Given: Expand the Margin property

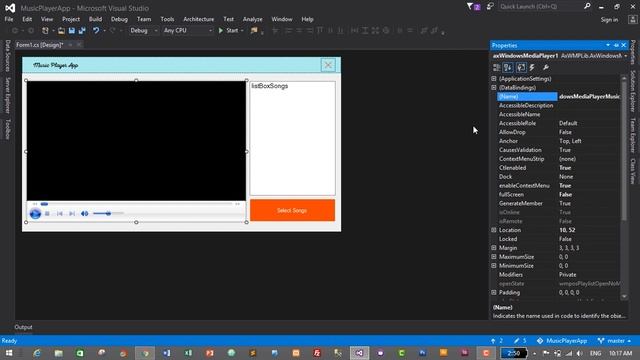Looking at the screenshot, I should (x=494, y=248).
